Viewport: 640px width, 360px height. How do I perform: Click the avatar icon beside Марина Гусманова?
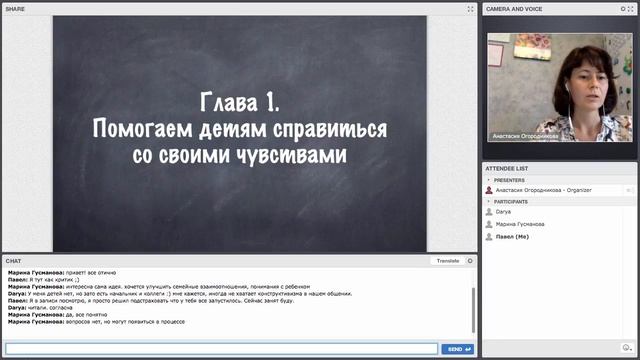(x=489, y=224)
